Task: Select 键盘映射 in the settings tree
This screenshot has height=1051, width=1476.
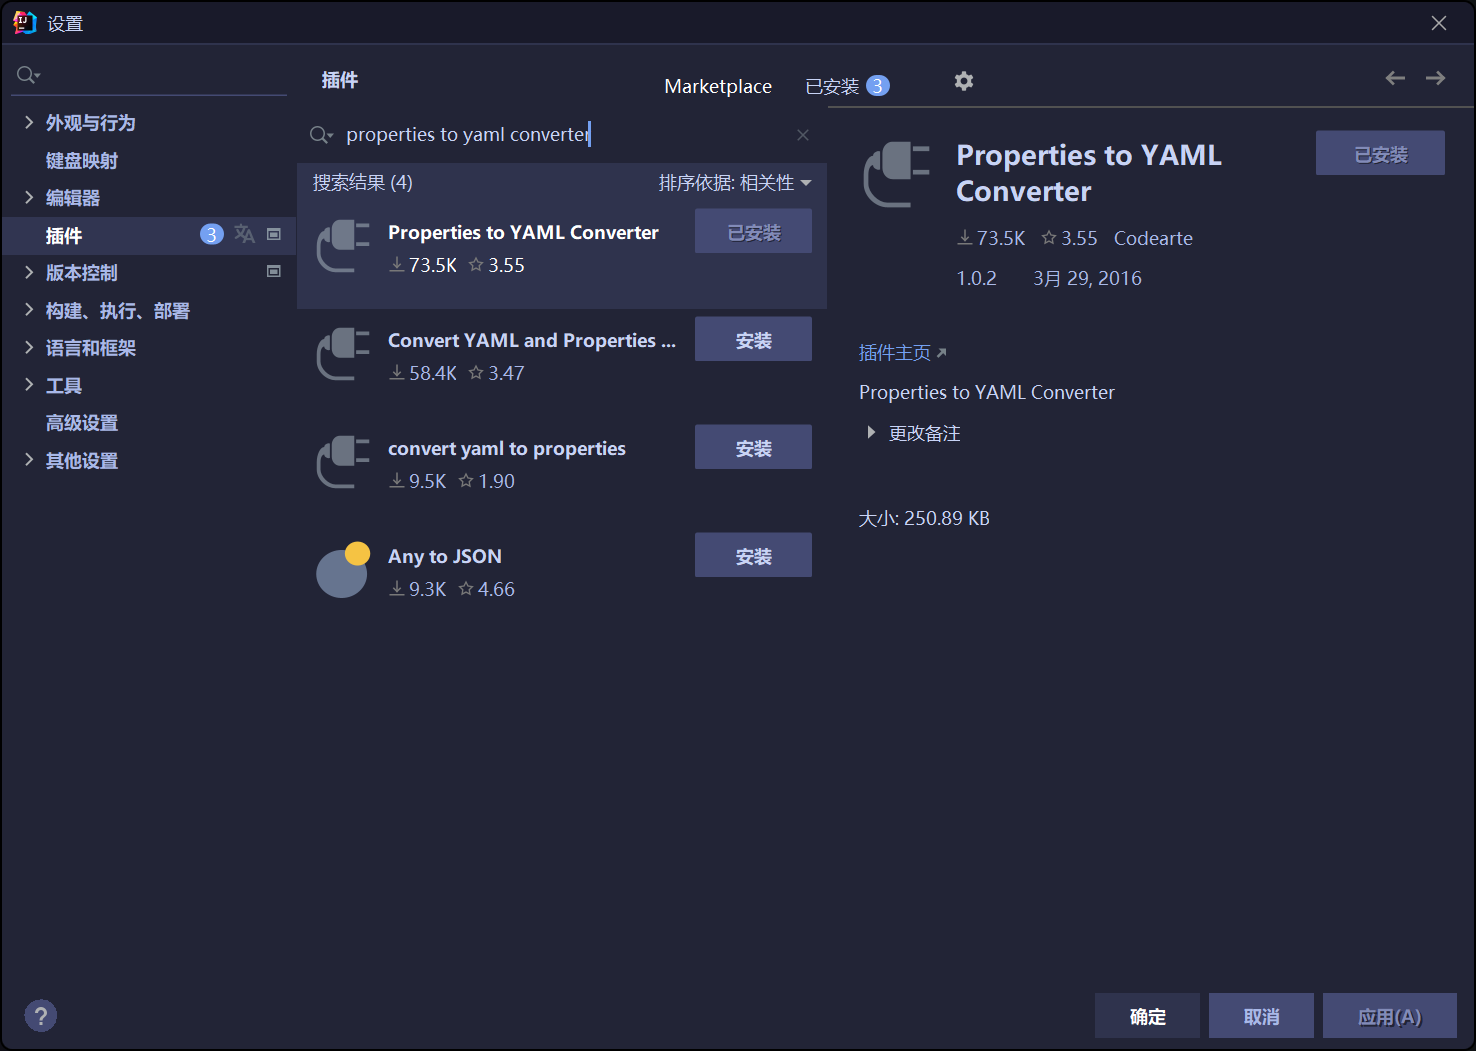Action: click(x=82, y=160)
